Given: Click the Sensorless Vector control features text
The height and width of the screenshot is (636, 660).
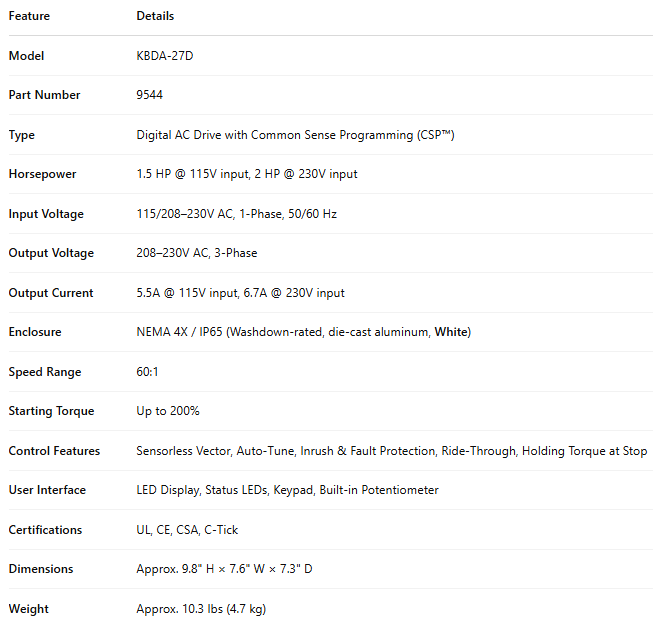Looking at the screenshot, I should click(x=182, y=451).
